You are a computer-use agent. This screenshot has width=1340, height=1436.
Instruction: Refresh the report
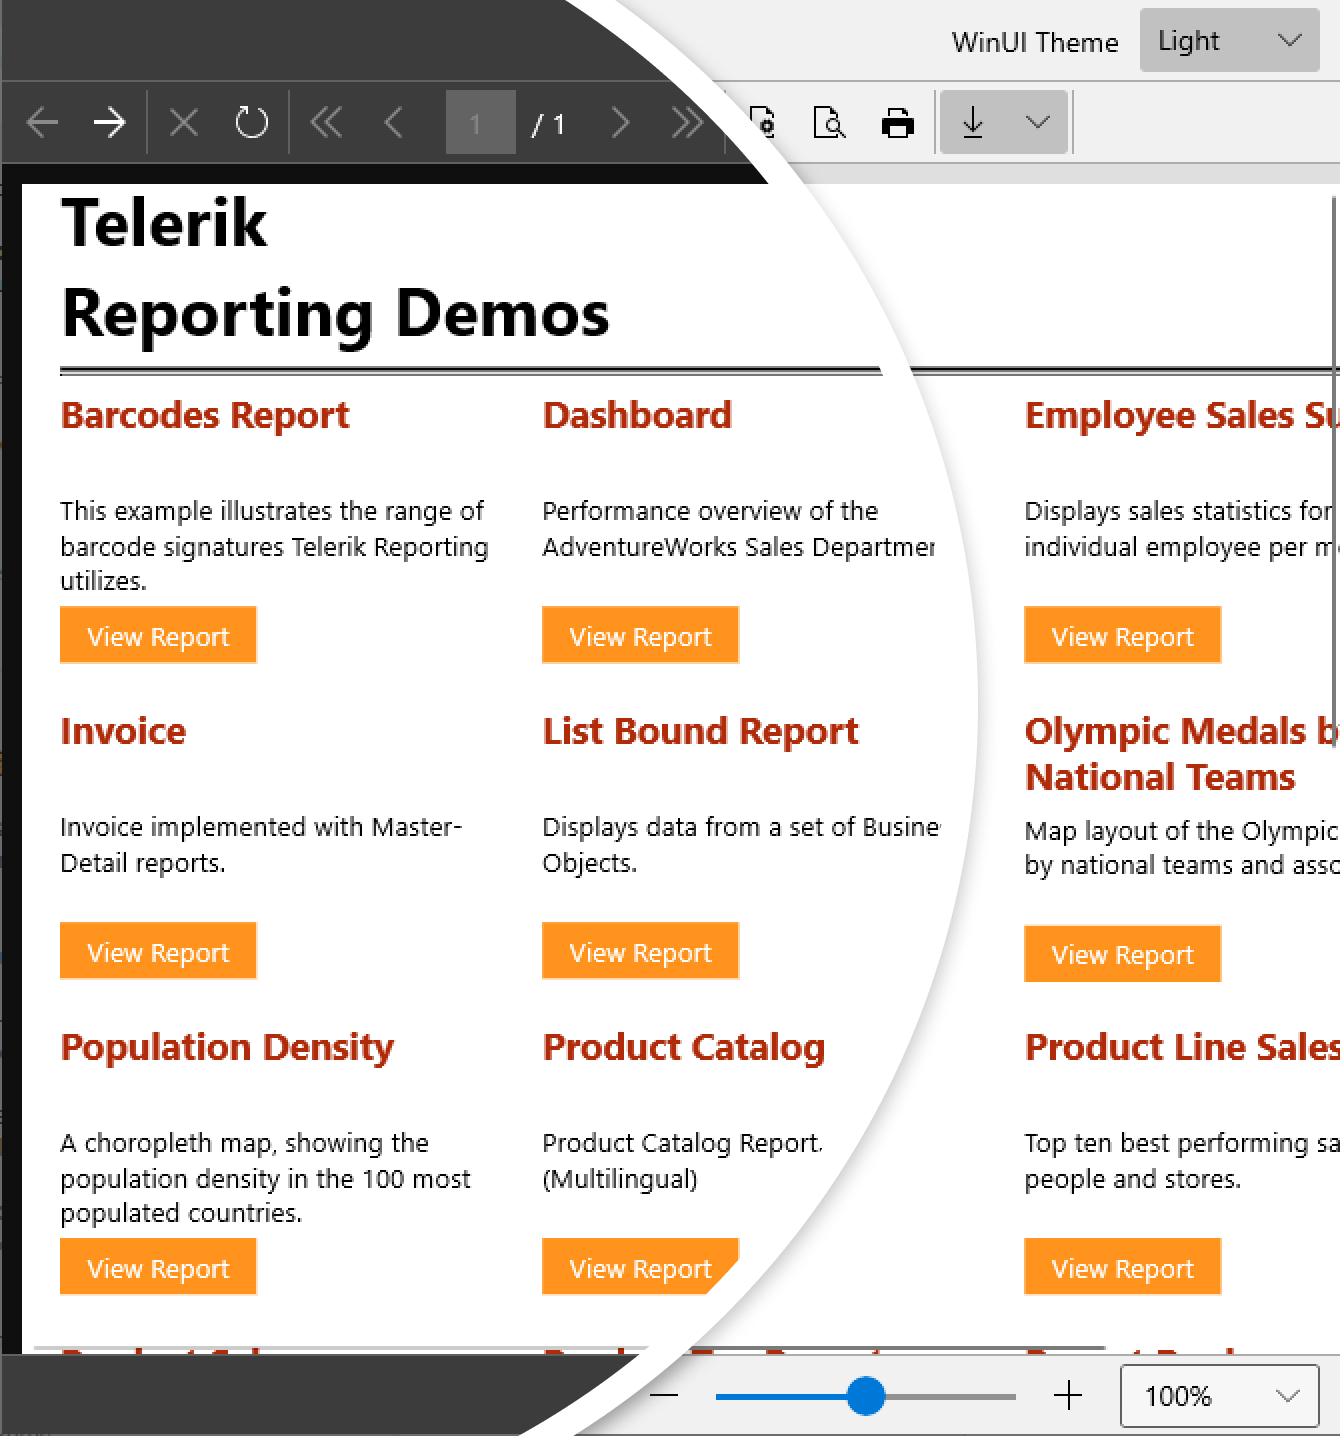251,123
